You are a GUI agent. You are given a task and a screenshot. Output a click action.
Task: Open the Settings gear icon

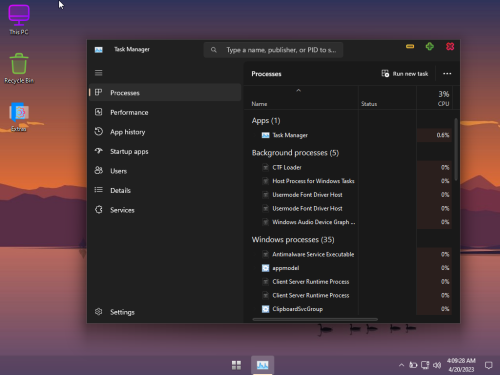pos(98,312)
